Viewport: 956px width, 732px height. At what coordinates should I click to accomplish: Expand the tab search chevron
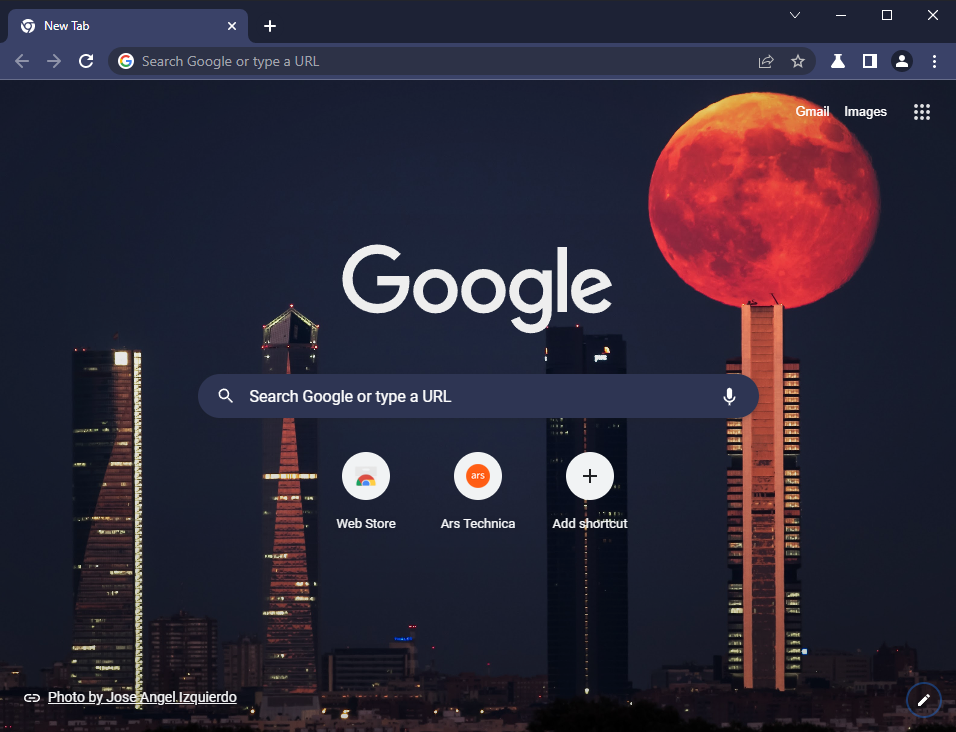[x=795, y=15]
